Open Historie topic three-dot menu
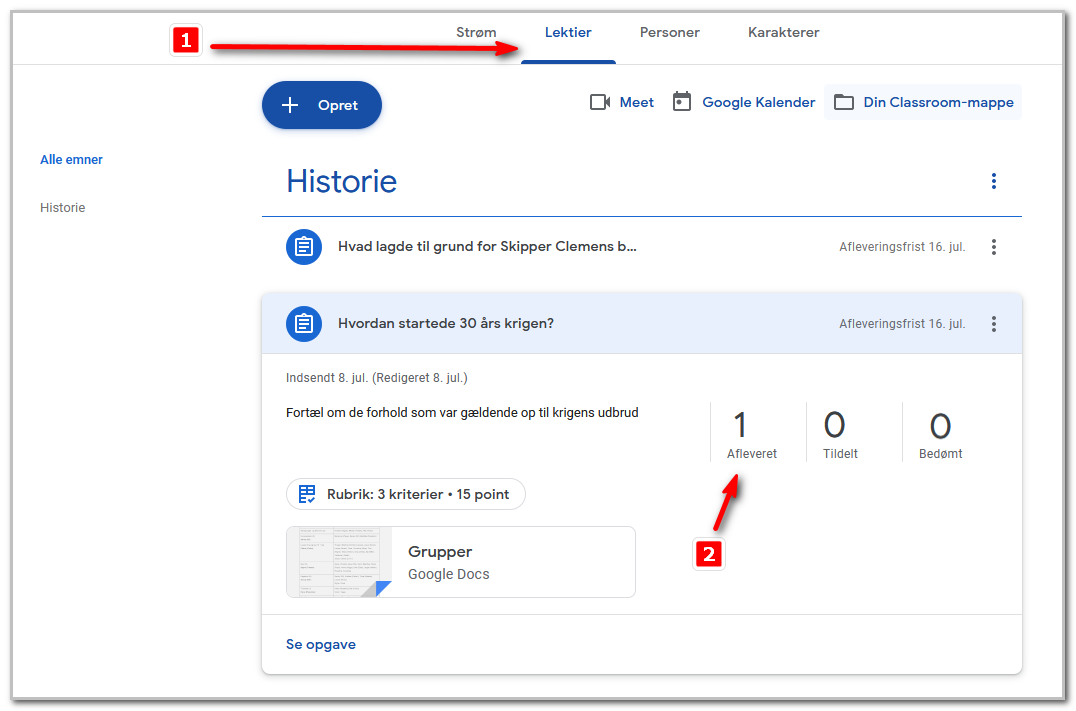 point(994,181)
